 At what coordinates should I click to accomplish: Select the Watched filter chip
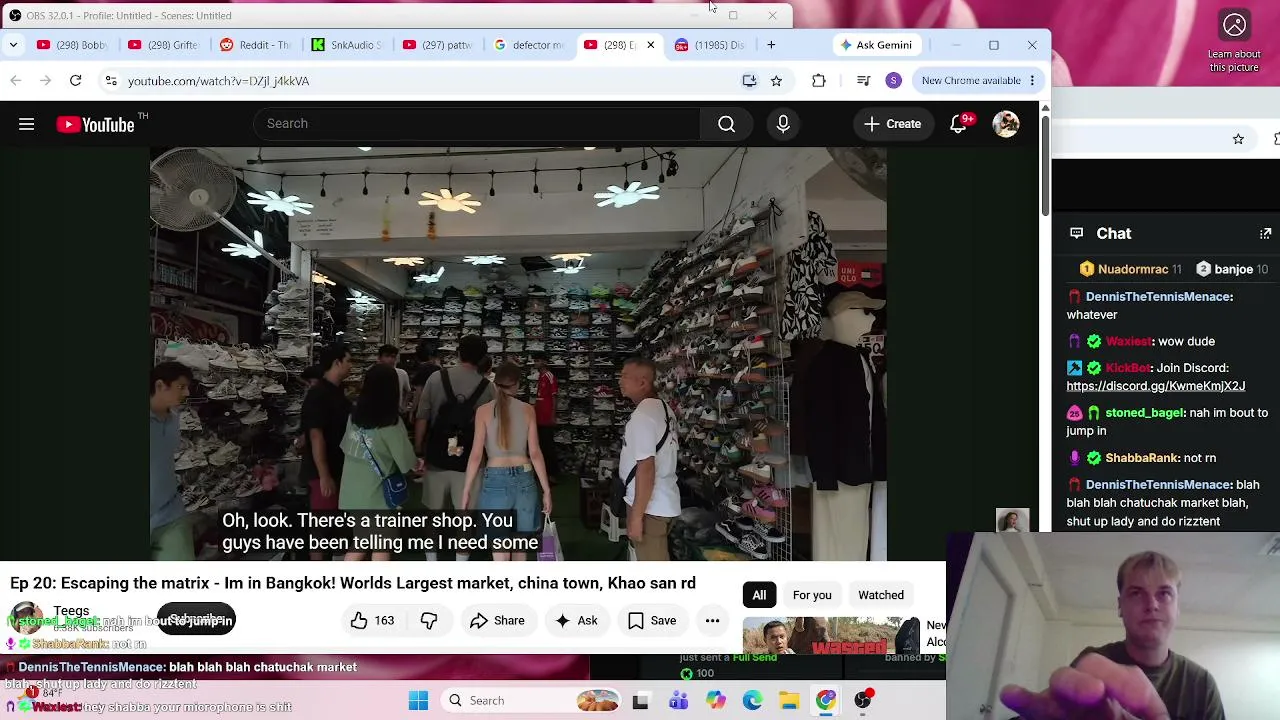[881, 595]
